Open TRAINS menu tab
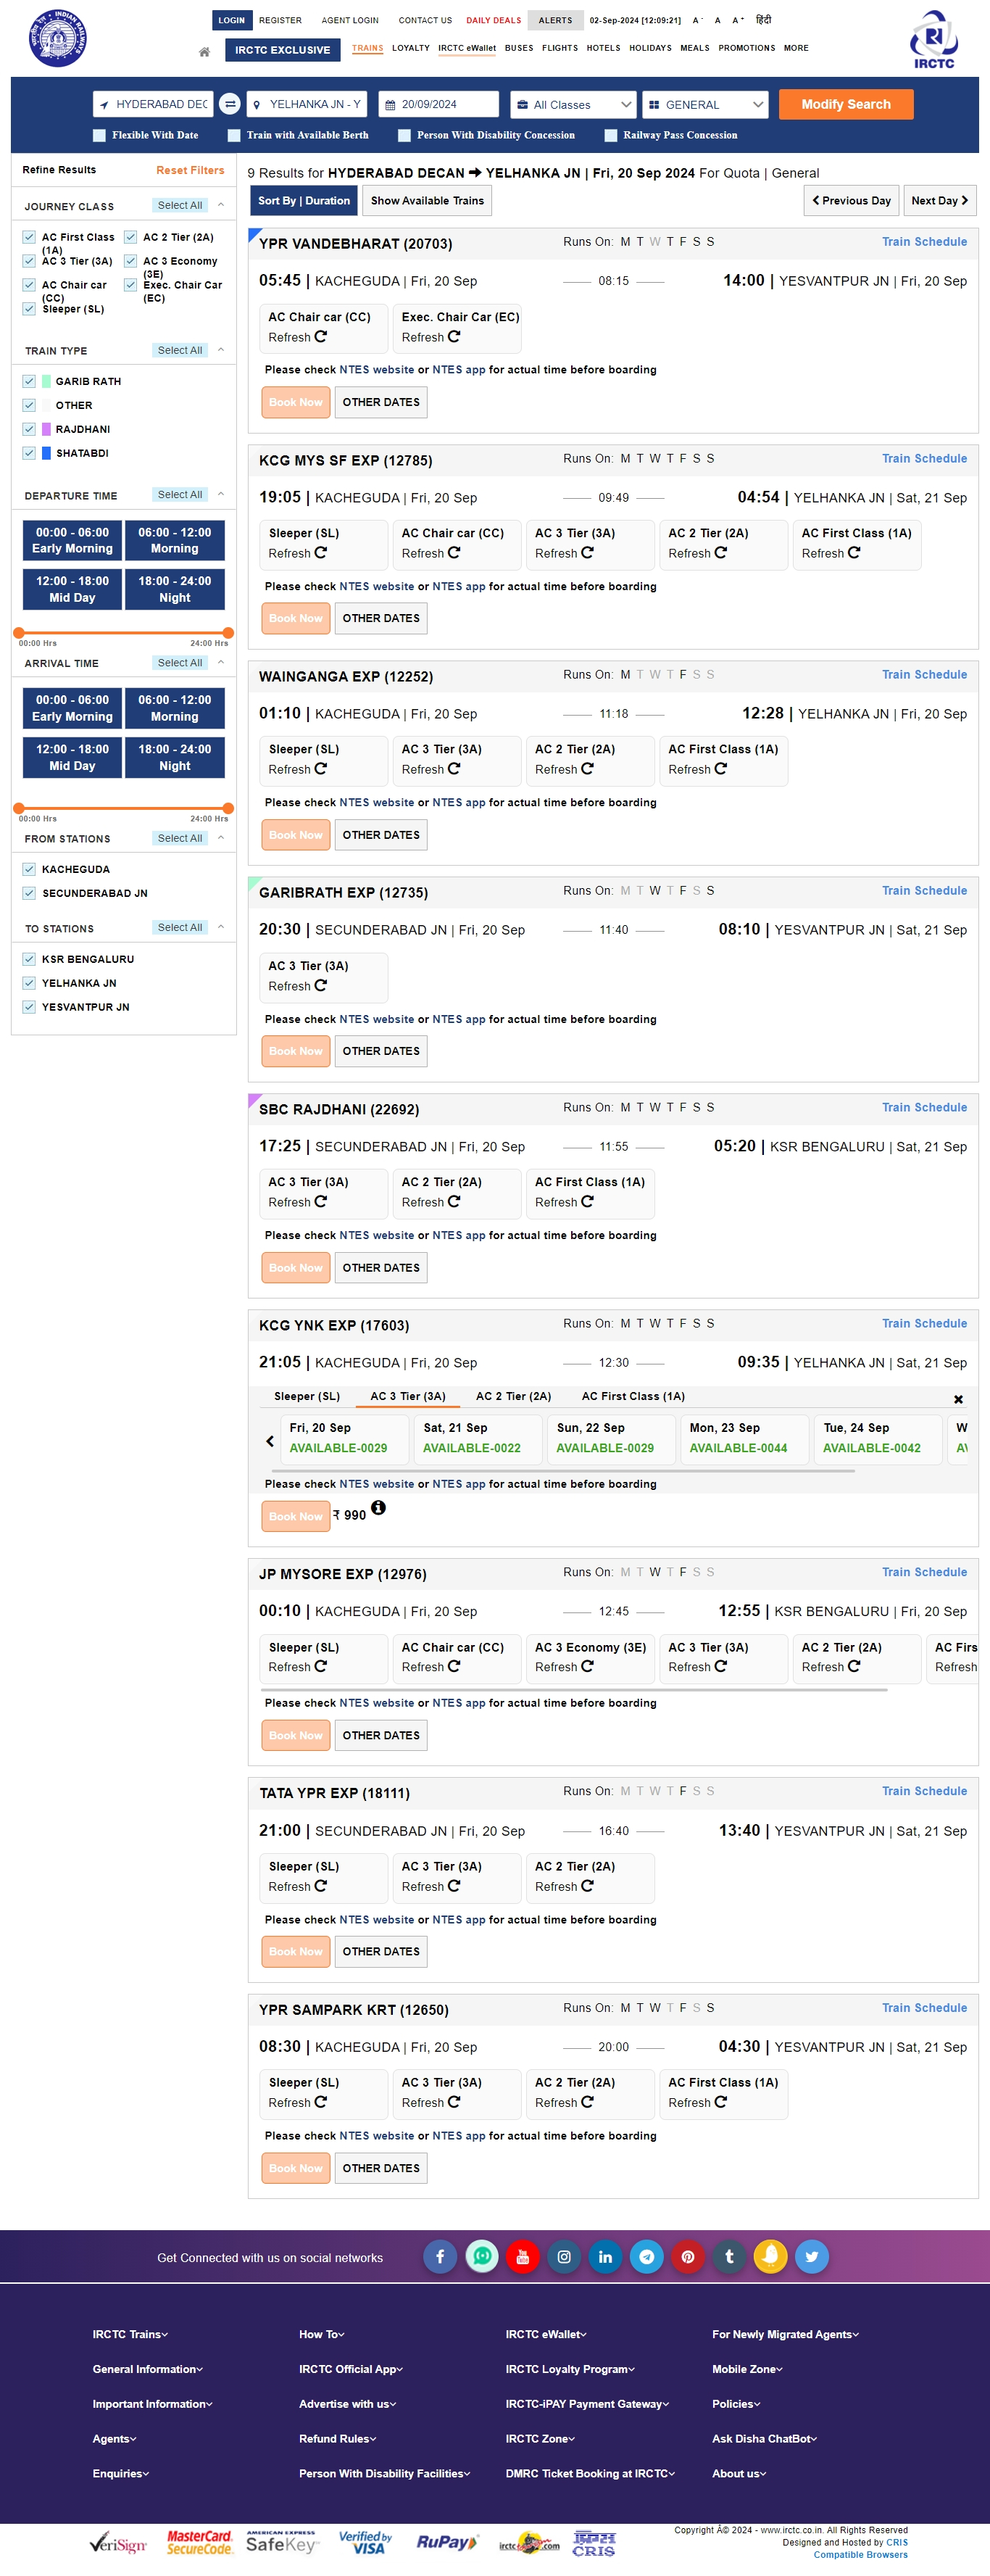The height and width of the screenshot is (2576, 990). (x=367, y=48)
